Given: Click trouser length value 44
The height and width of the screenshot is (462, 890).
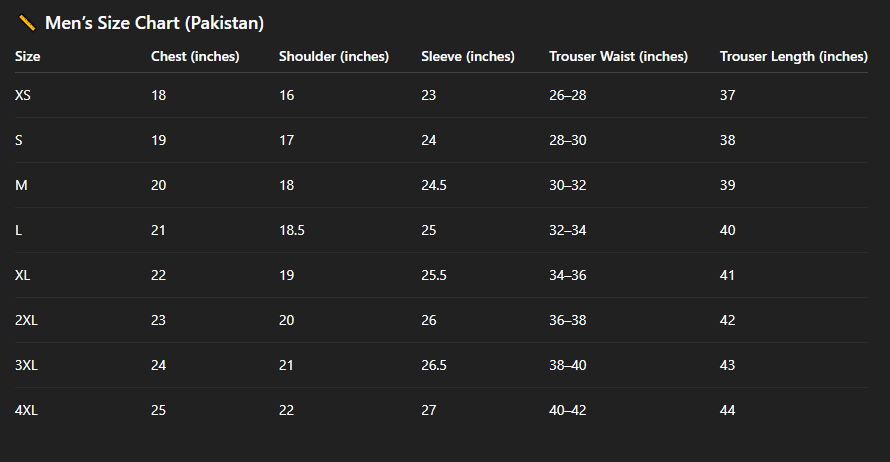Looking at the screenshot, I should pyautogui.click(x=727, y=410).
